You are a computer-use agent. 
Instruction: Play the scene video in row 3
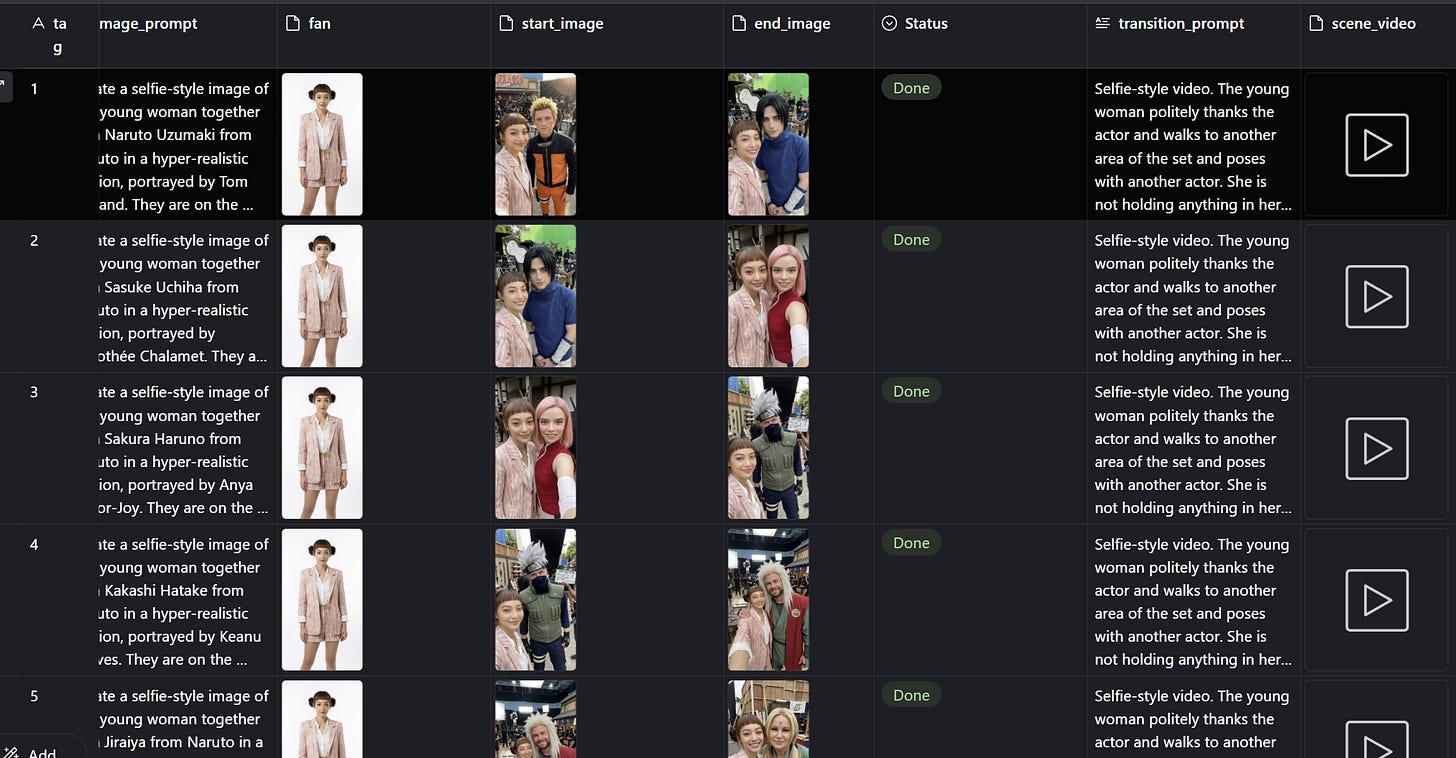tap(1377, 449)
